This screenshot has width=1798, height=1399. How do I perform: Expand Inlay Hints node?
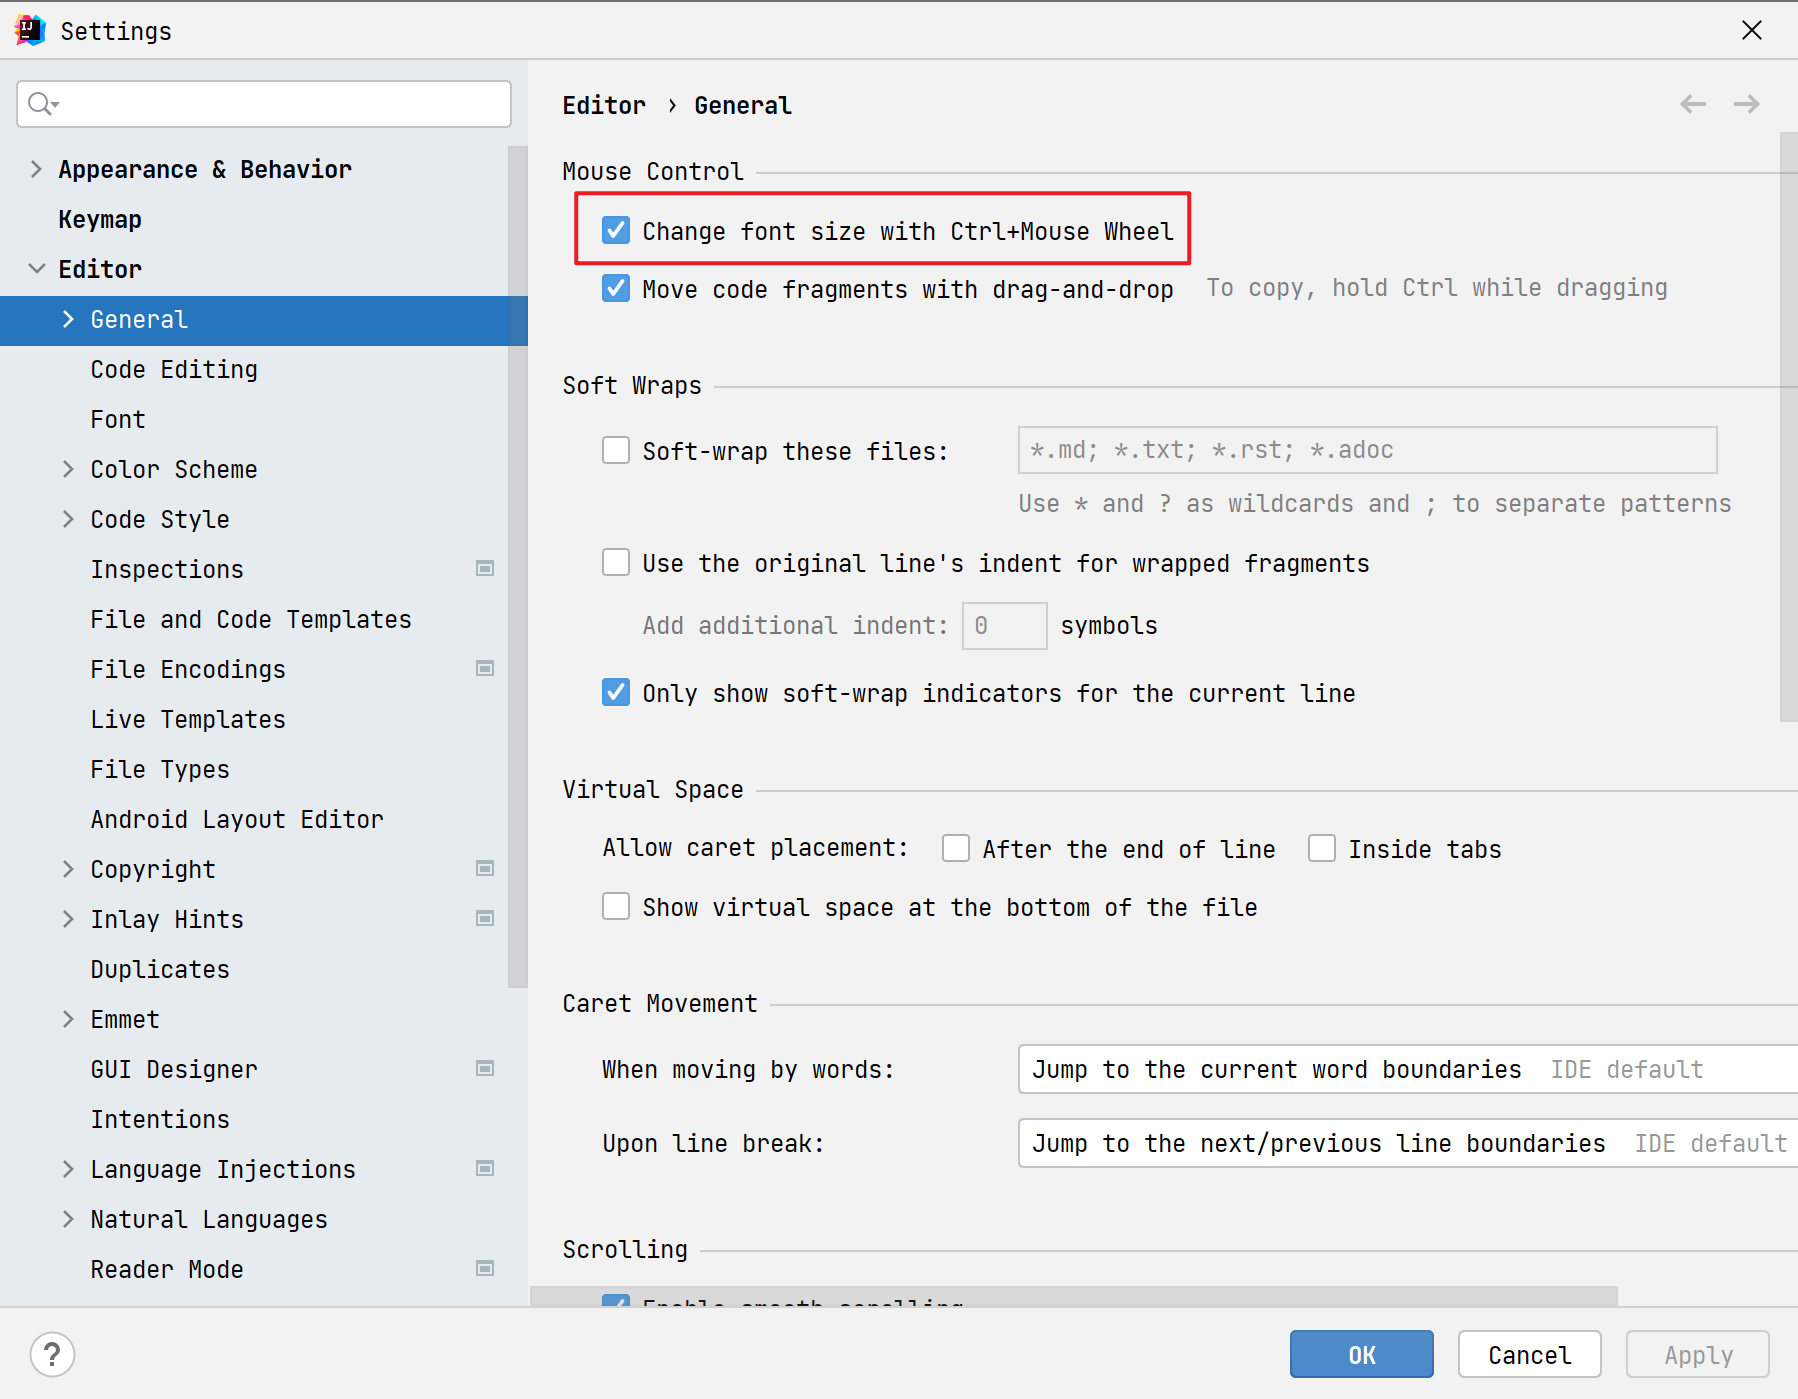[68, 919]
